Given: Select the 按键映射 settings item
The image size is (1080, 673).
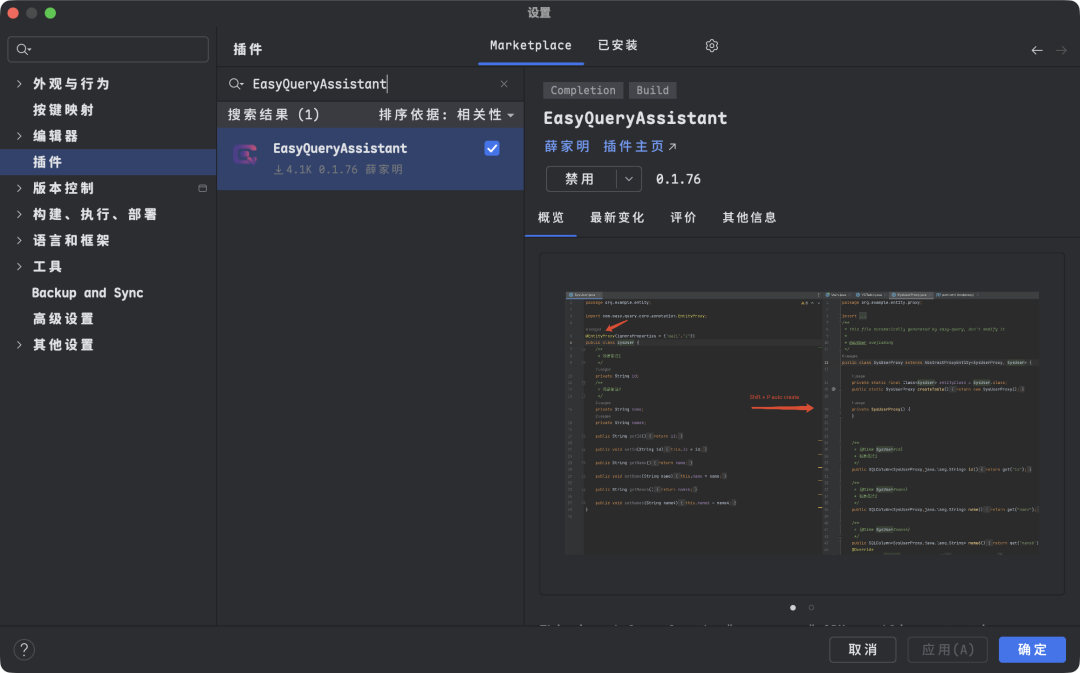Looking at the screenshot, I should click(63, 110).
